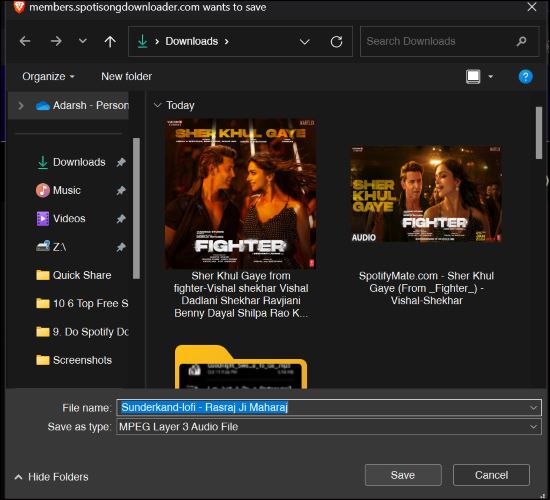Go back using the back arrow
Viewport: 550px width, 500px height.
[x=25, y=41]
